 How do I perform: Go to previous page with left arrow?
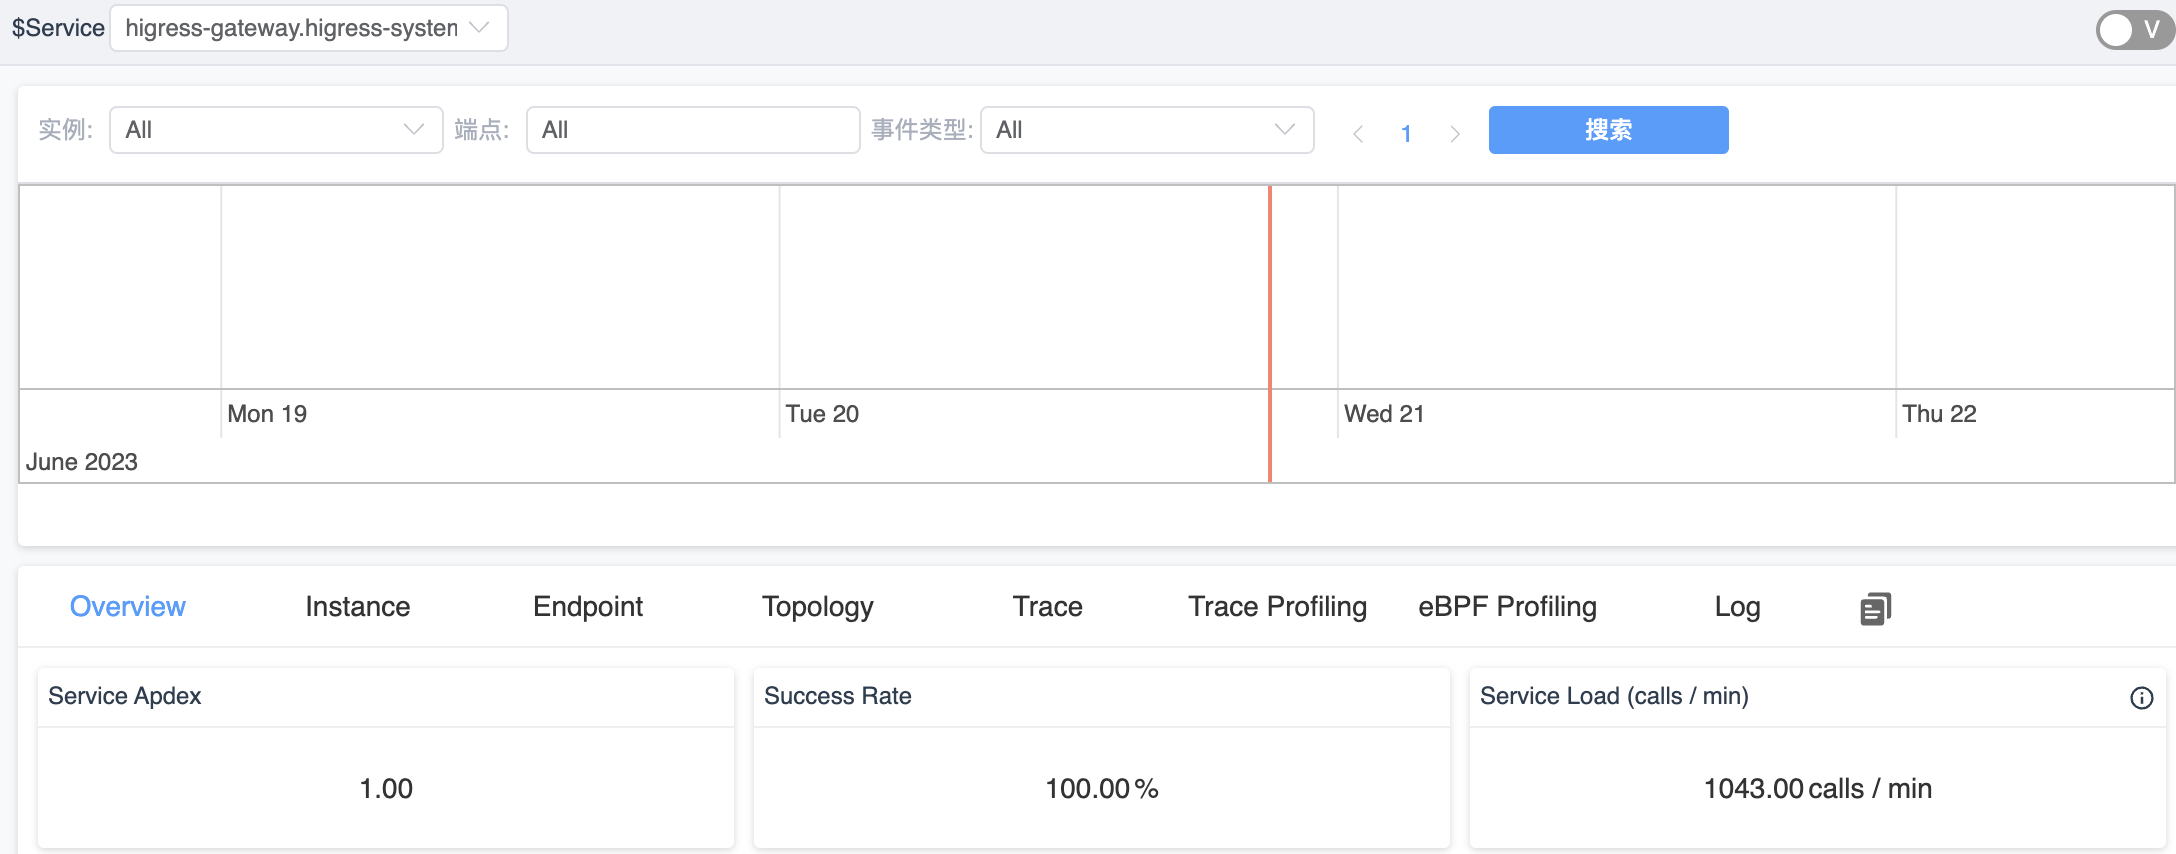coord(1358,134)
